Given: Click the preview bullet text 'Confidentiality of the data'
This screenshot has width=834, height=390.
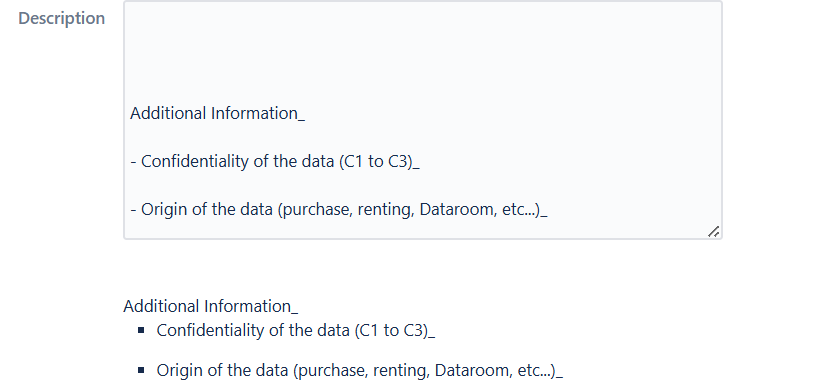Looking at the screenshot, I should (x=253, y=330).
